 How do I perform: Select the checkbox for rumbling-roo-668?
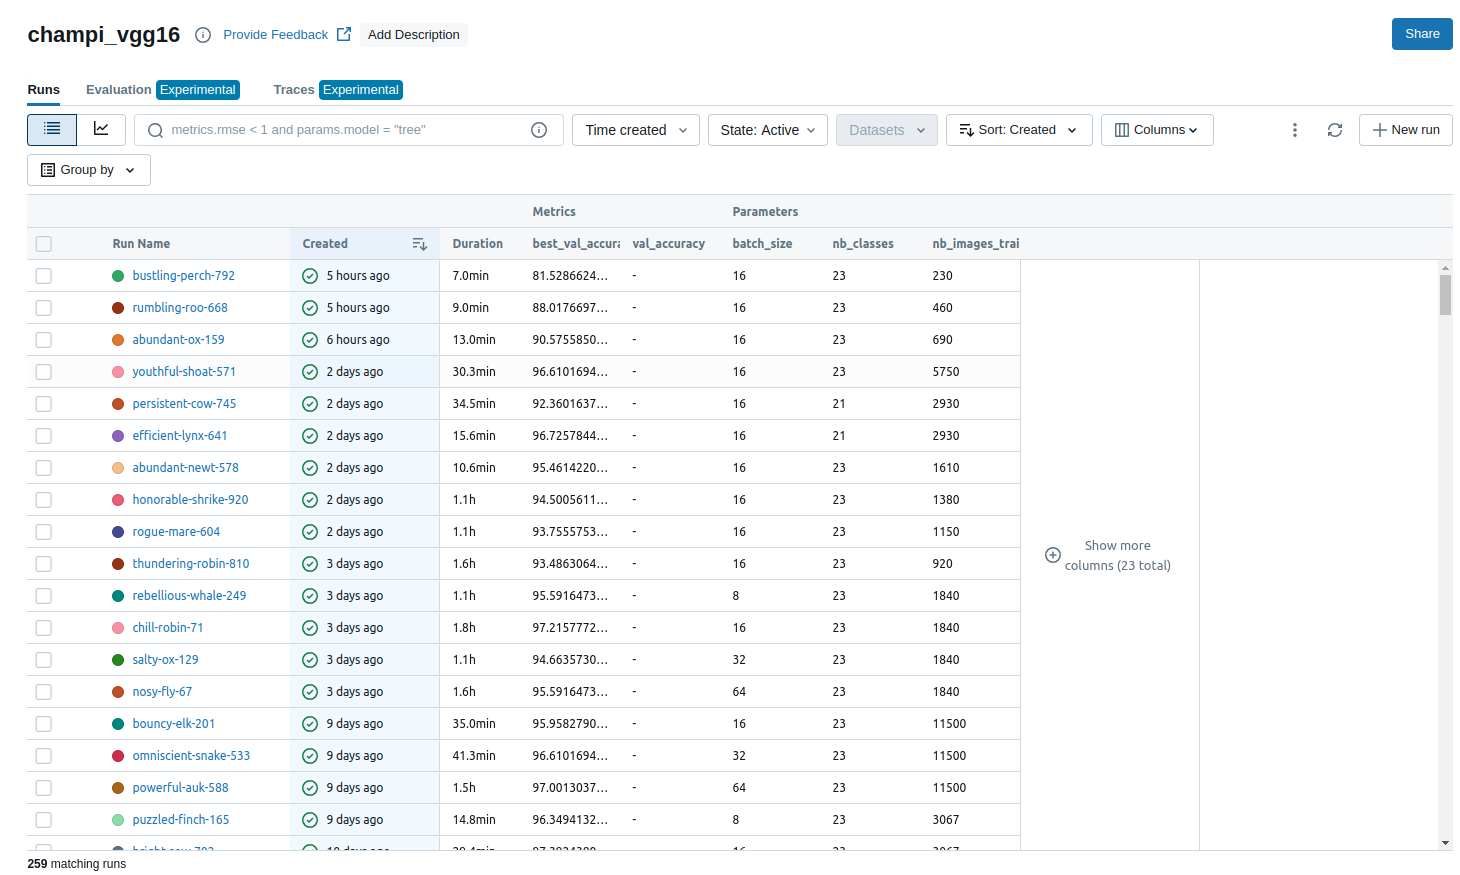[43, 308]
